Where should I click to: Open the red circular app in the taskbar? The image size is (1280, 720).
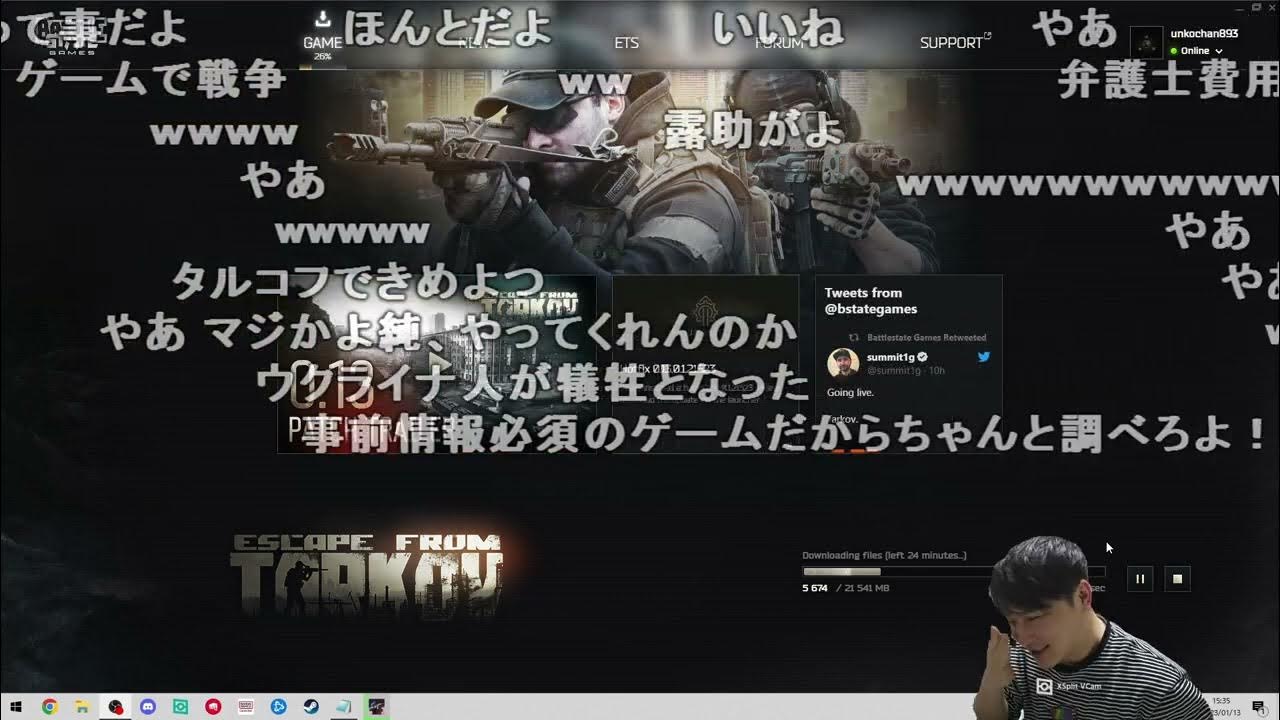[213, 707]
